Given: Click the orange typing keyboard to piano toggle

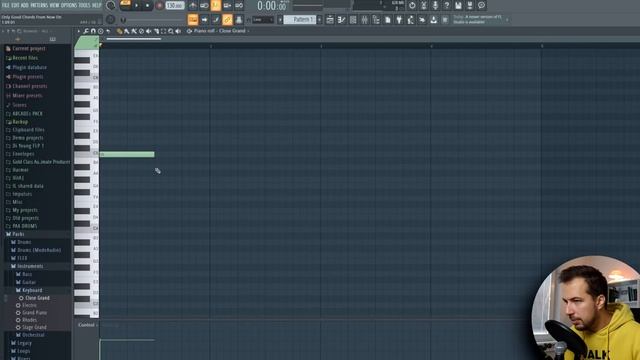Looking at the screenshot, I should tap(193, 20).
